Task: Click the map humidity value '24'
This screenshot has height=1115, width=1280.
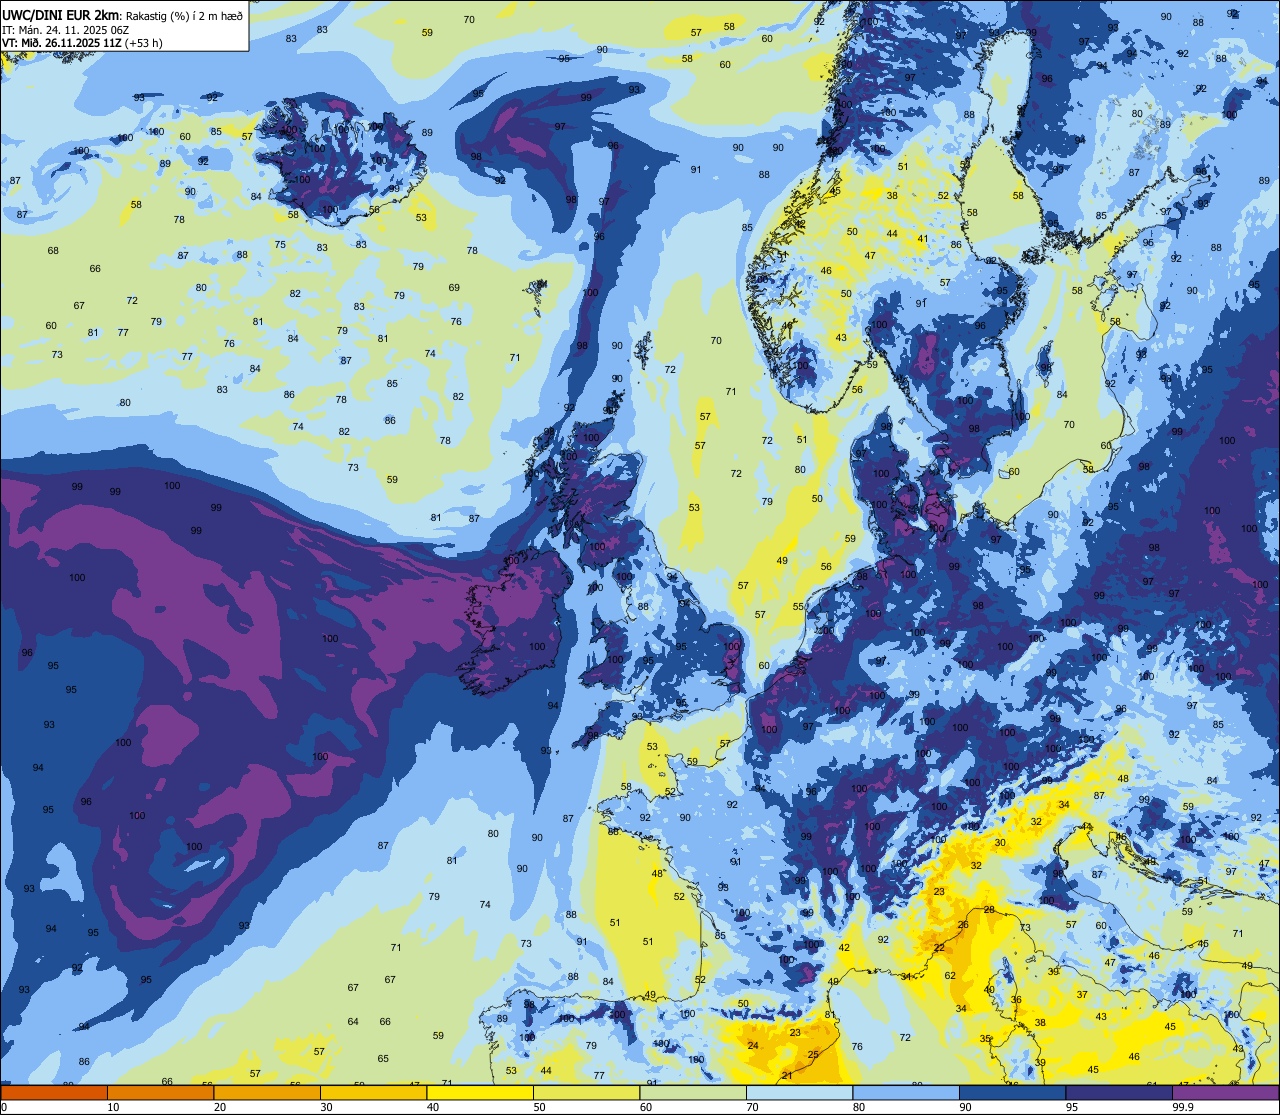Action: click(753, 1046)
